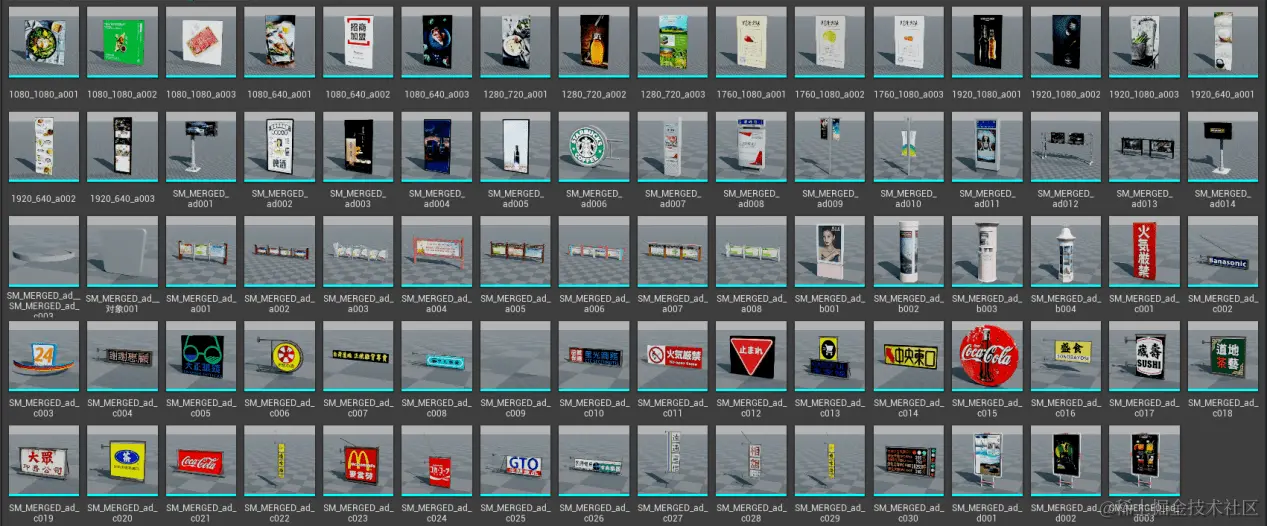Select the round Coca-Cola sign SM_MERGED_ad_c015
Viewport: 1267px width, 526px height.
click(x=987, y=356)
